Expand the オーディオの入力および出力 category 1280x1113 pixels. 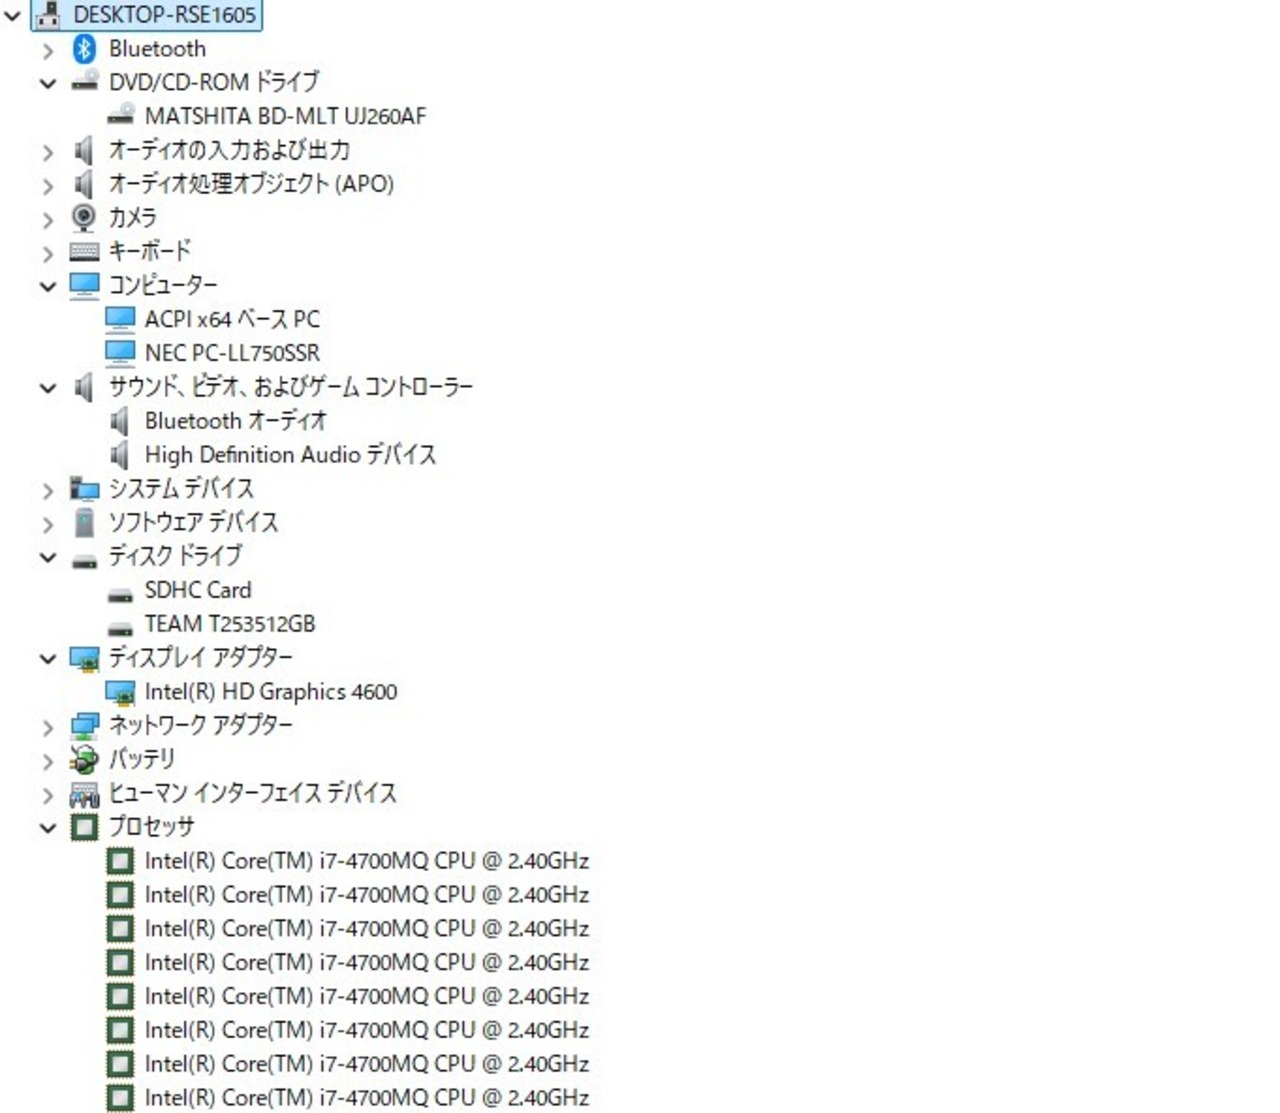(x=48, y=152)
